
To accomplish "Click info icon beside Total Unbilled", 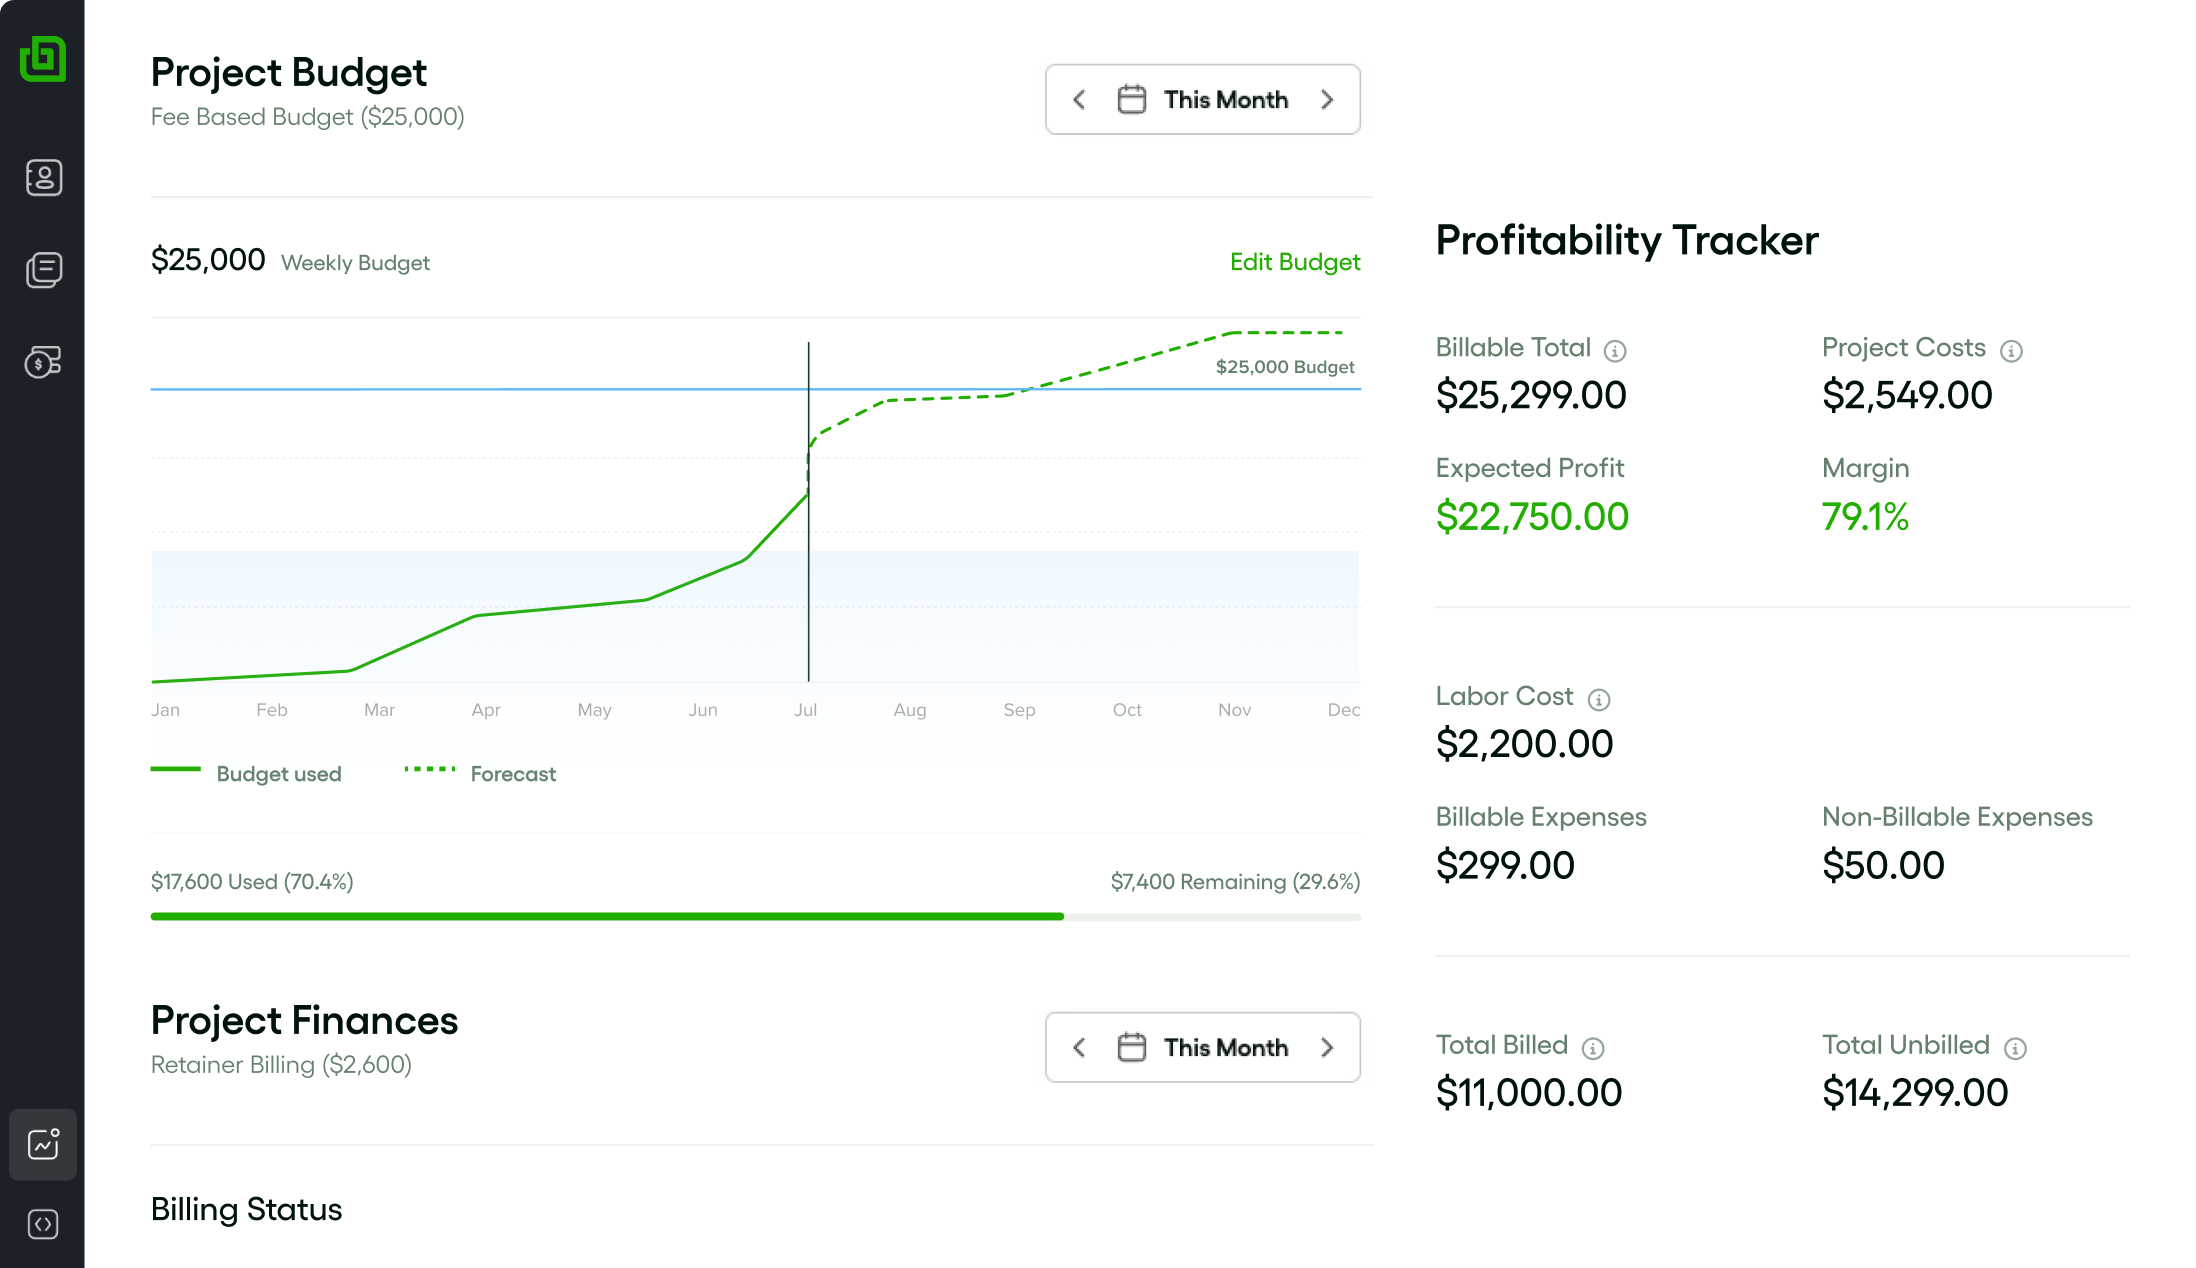I will coord(2015,1048).
